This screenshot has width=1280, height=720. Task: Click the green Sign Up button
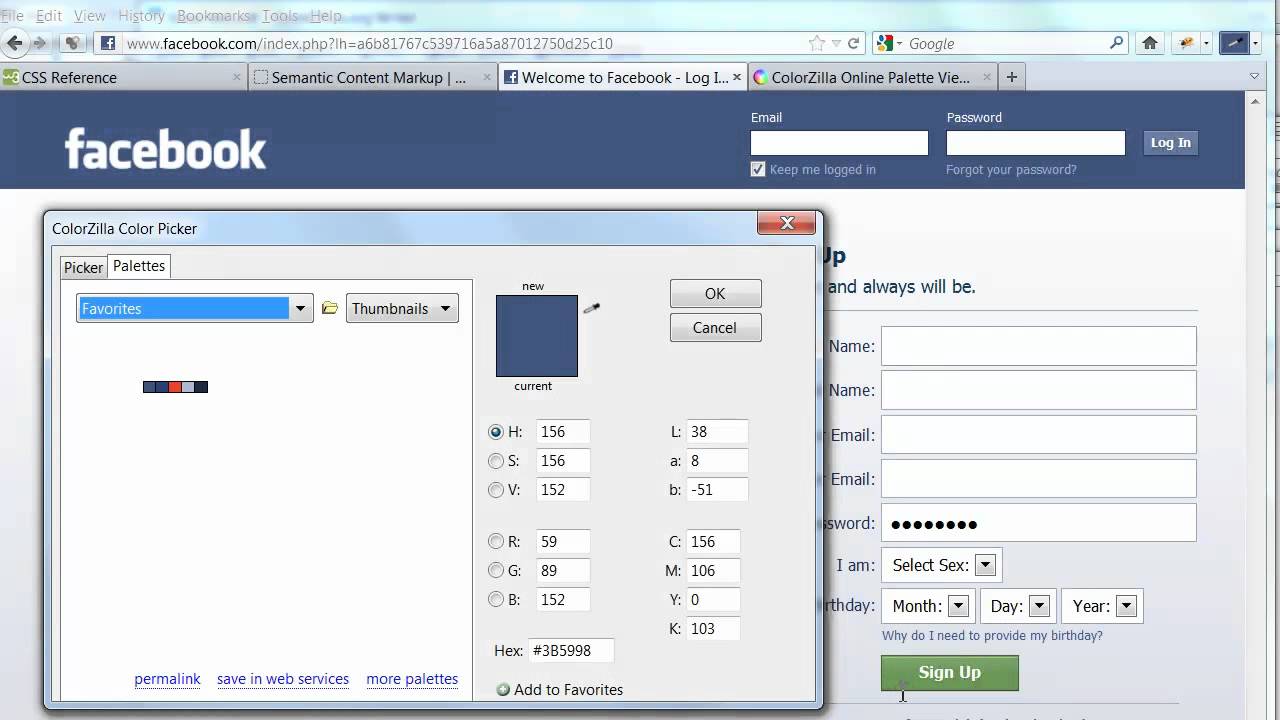click(x=950, y=672)
